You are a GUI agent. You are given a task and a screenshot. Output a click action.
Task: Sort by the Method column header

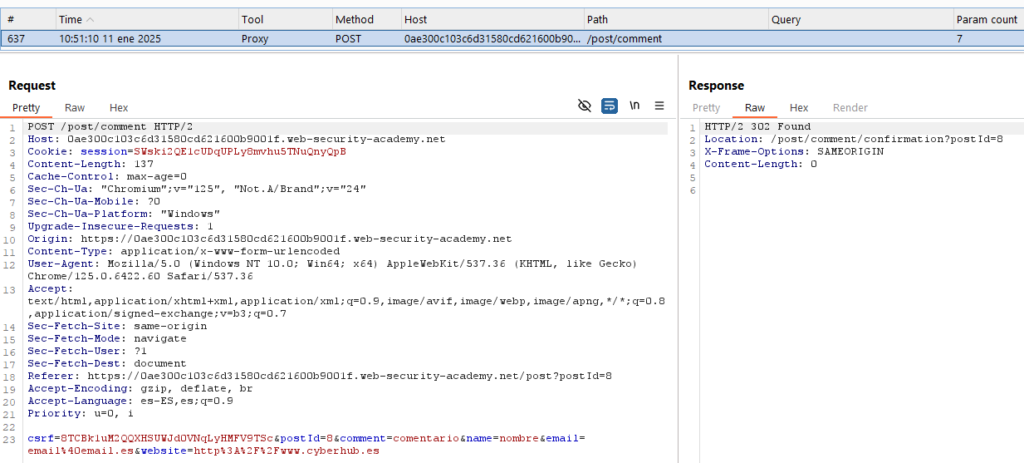coord(366,20)
